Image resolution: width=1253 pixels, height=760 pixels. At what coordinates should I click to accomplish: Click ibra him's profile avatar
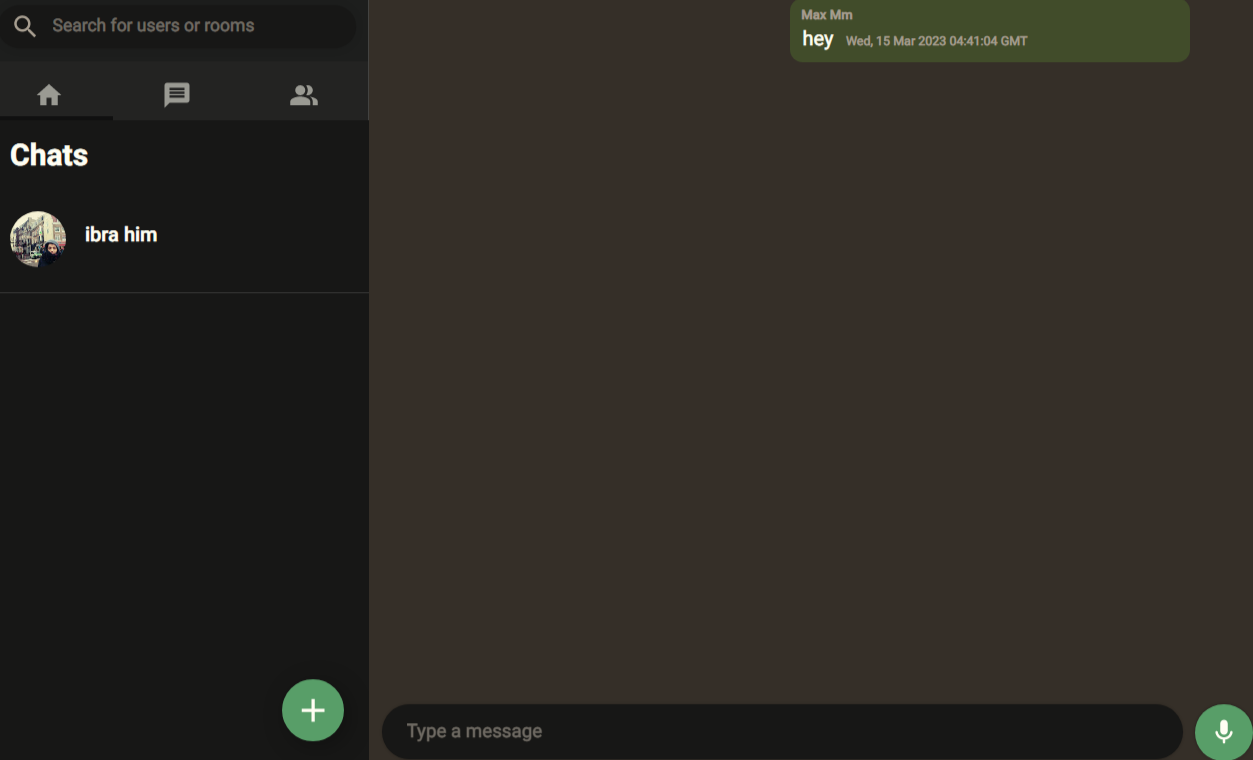point(38,239)
